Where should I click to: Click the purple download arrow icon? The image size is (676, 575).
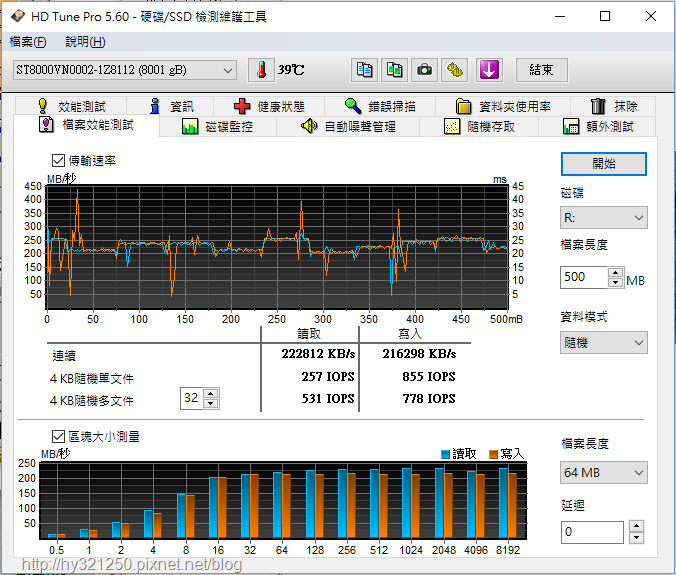[x=489, y=70]
